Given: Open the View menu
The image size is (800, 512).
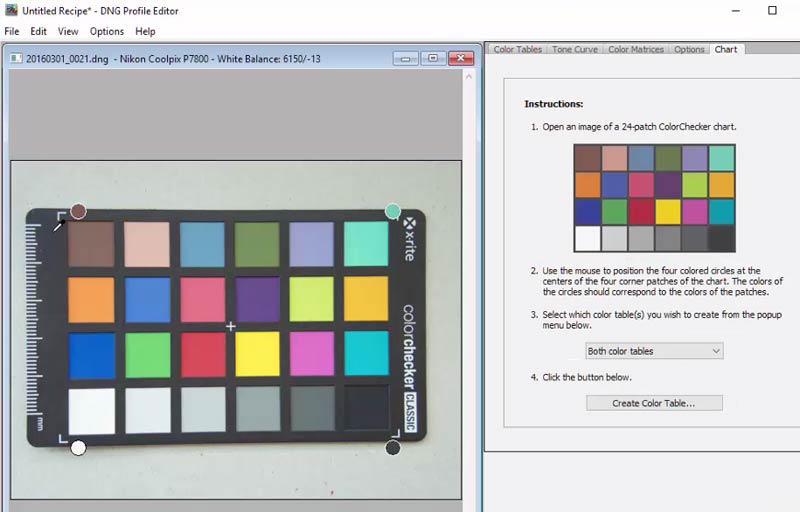Looking at the screenshot, I should coord(68,31).
